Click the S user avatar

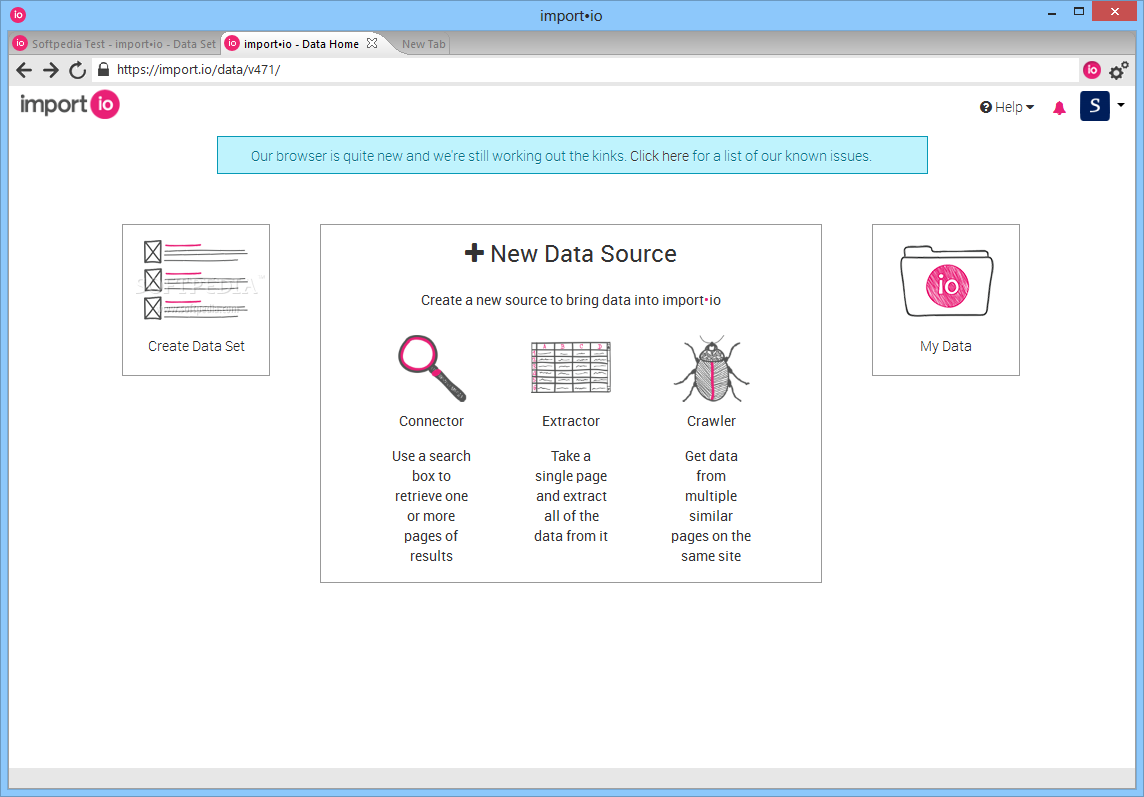(x=1094, y=107)
